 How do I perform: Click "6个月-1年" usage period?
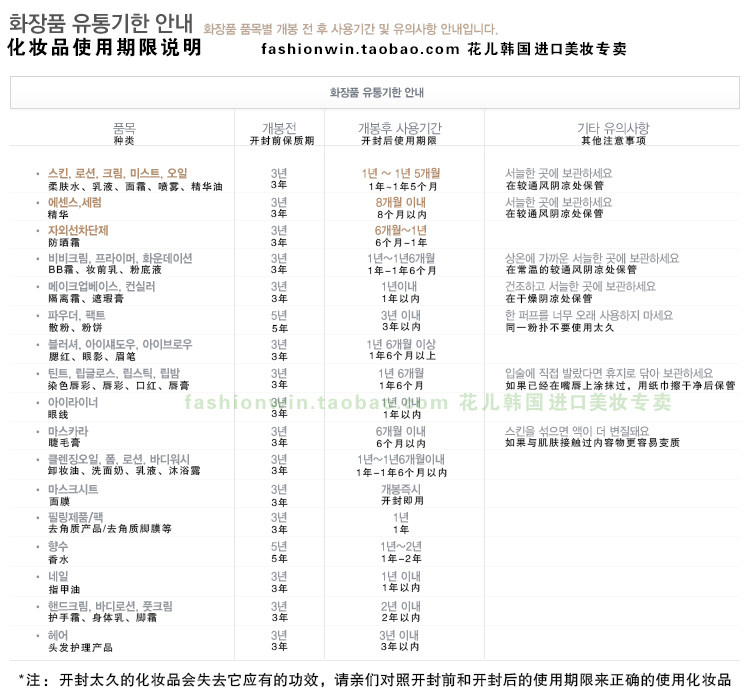tap(401, 243)
